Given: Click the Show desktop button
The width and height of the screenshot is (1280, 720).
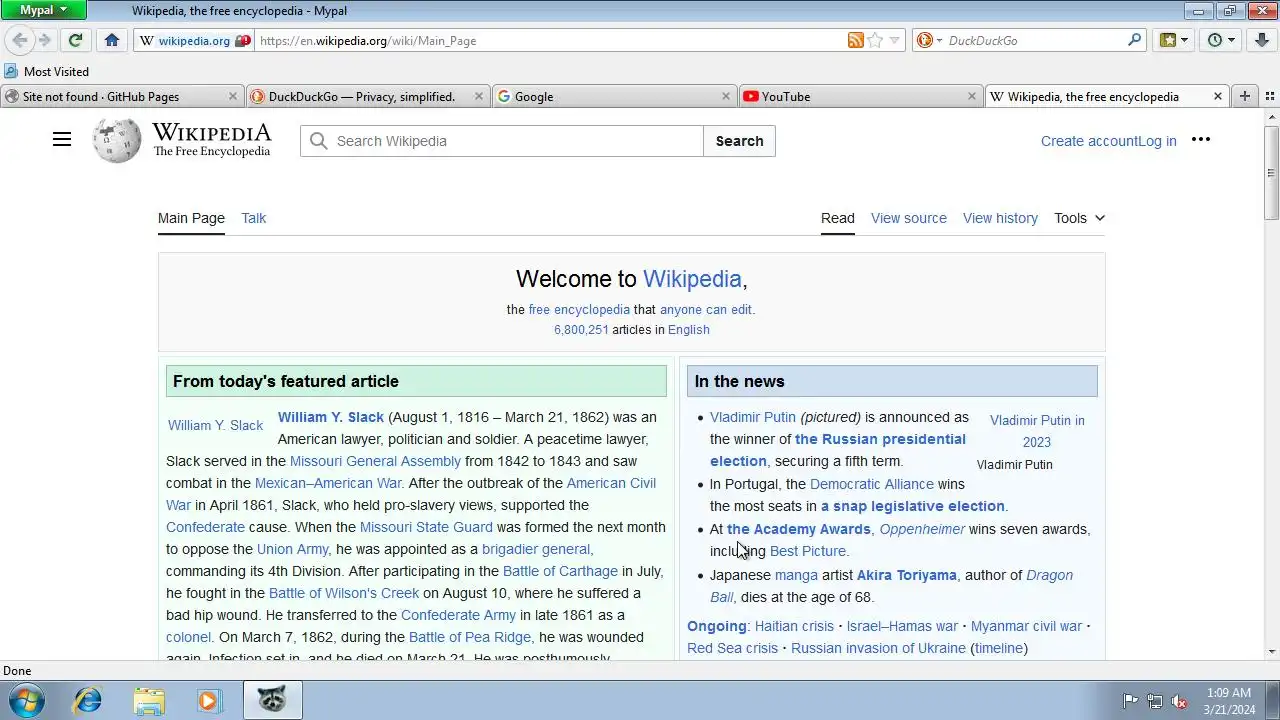Looking at the screenshot, I should tap(1272, 701).
